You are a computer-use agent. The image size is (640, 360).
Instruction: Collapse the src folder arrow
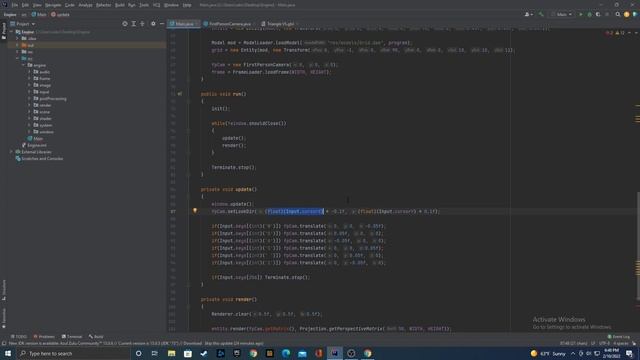[18, 58]
